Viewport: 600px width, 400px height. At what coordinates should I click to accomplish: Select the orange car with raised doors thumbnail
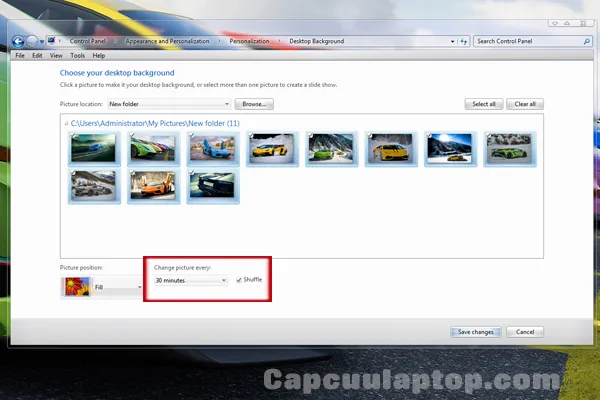[153, 186]
